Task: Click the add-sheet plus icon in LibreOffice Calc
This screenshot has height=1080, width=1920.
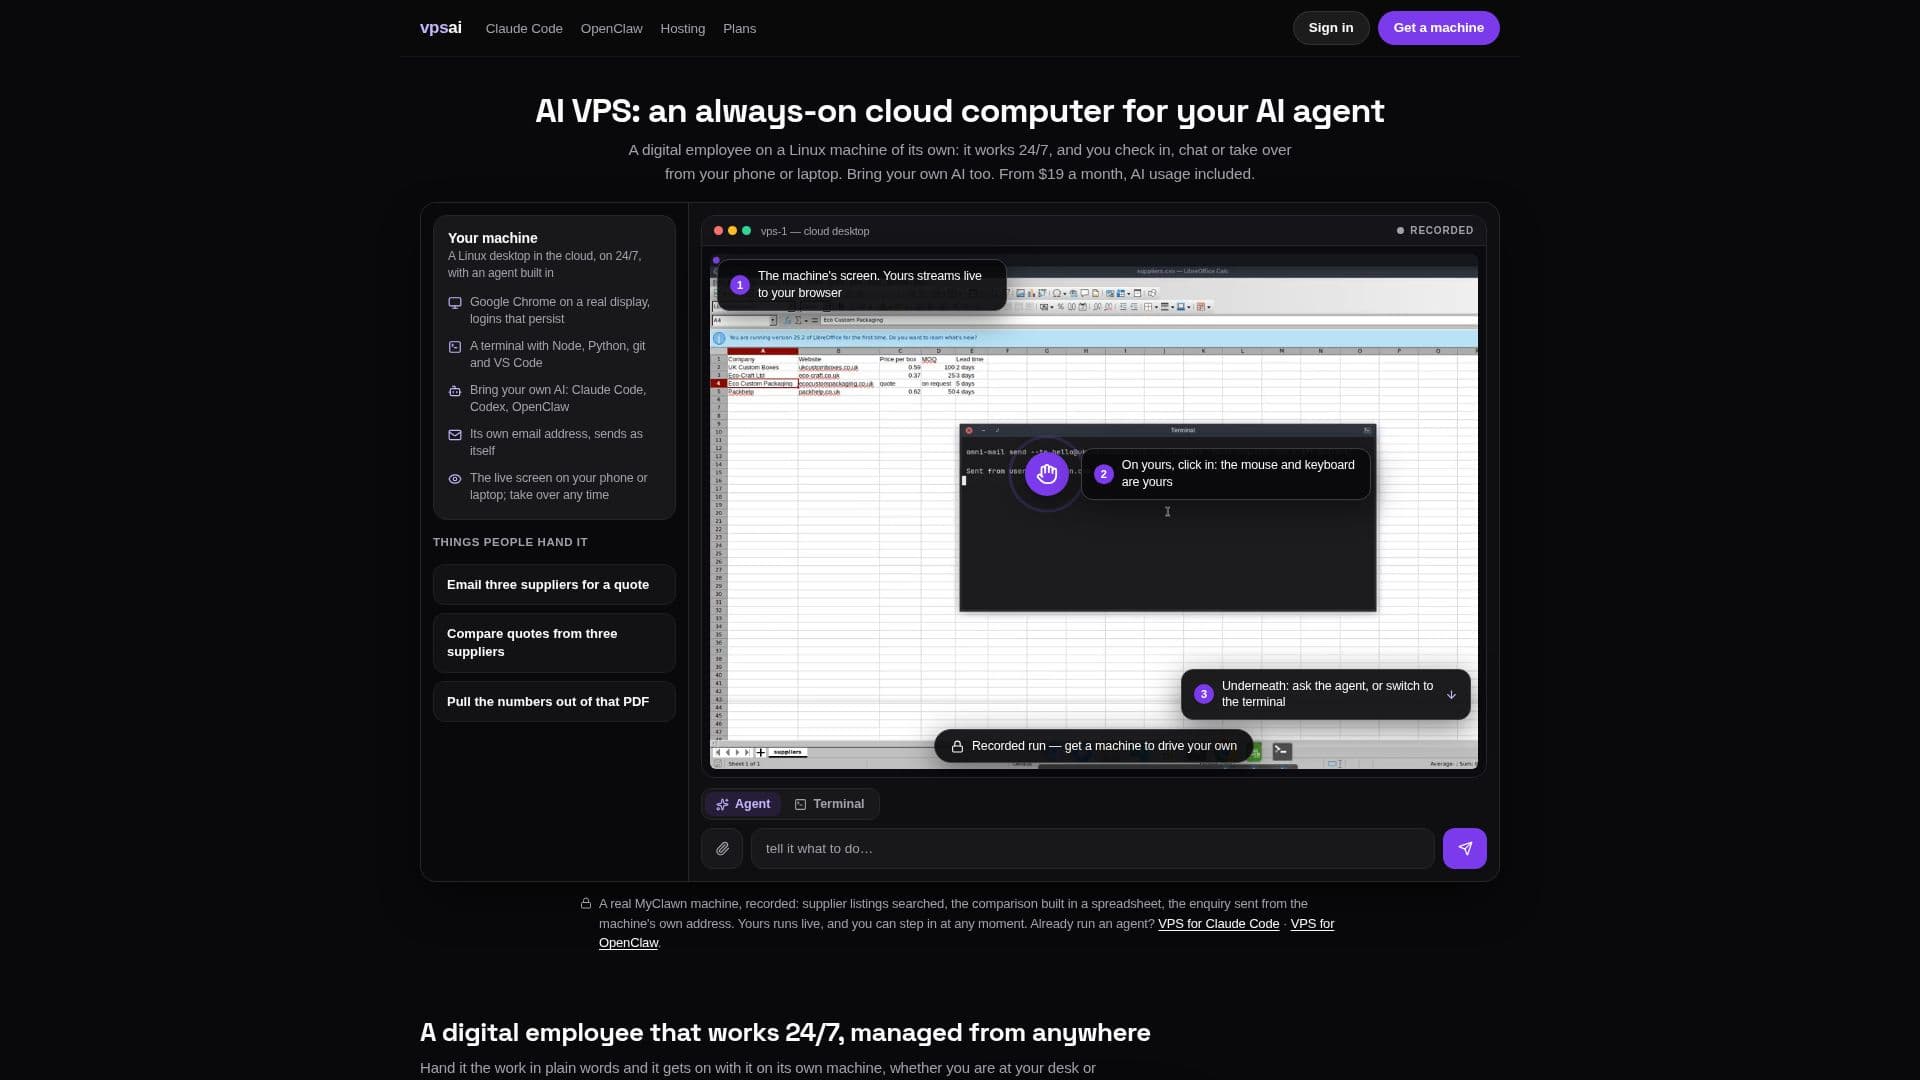Action: pyautogui.click(x=760, y=752)
